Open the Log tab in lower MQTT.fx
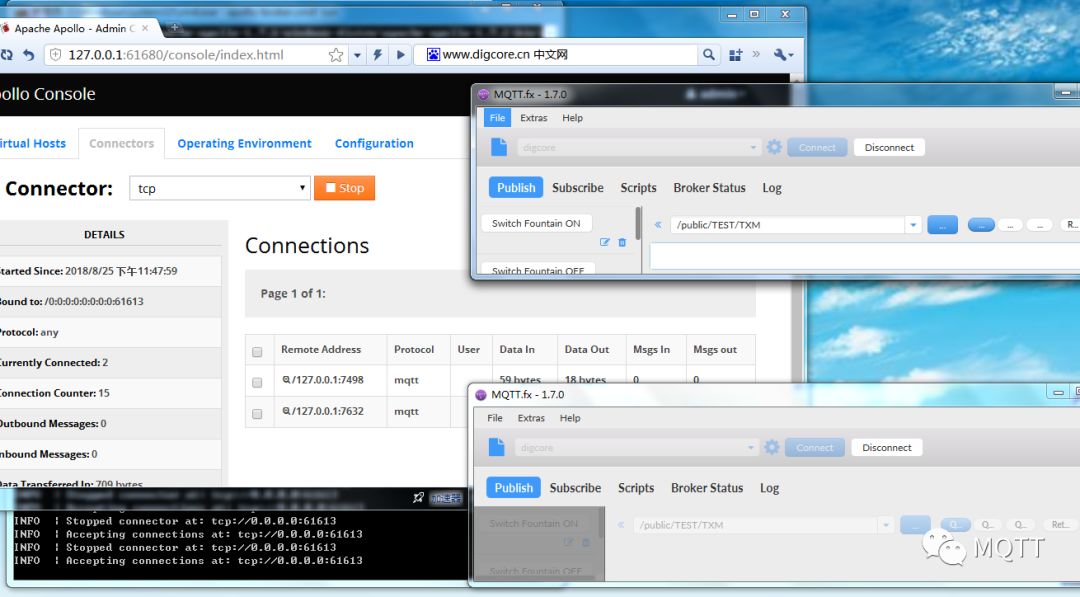 769,488
